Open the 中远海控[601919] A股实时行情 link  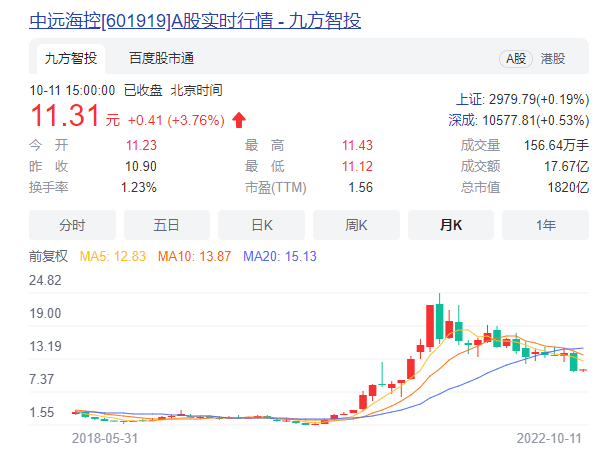point(195,21)
